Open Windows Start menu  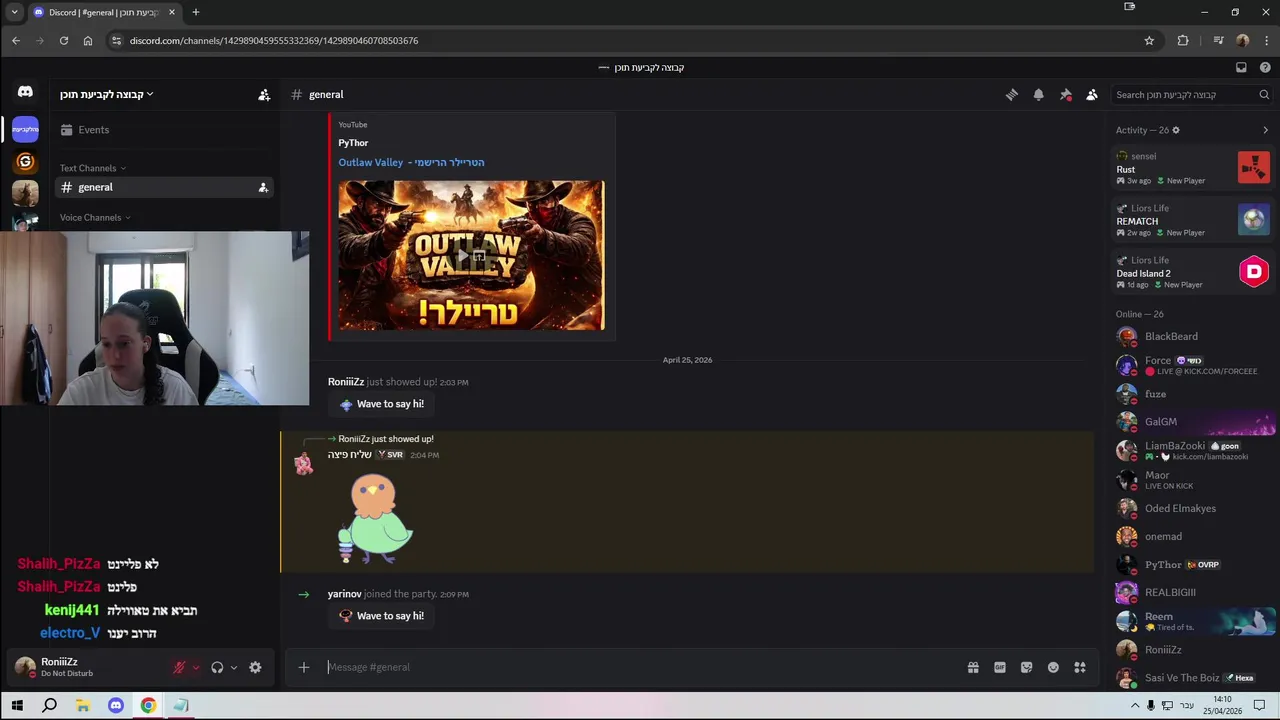pyautogui.click(x=17, y=706)
